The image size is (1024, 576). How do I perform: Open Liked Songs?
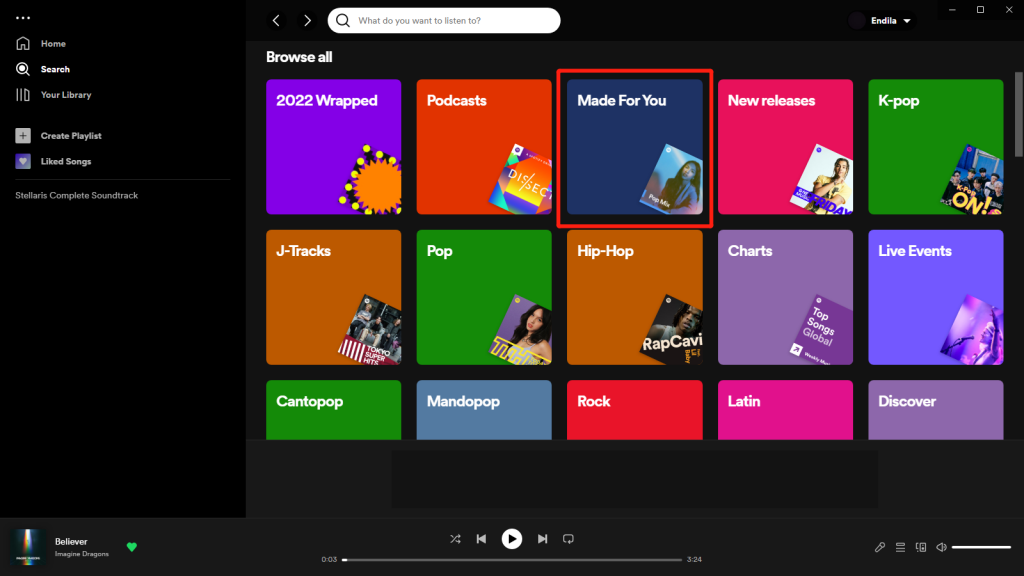(53, 161)
